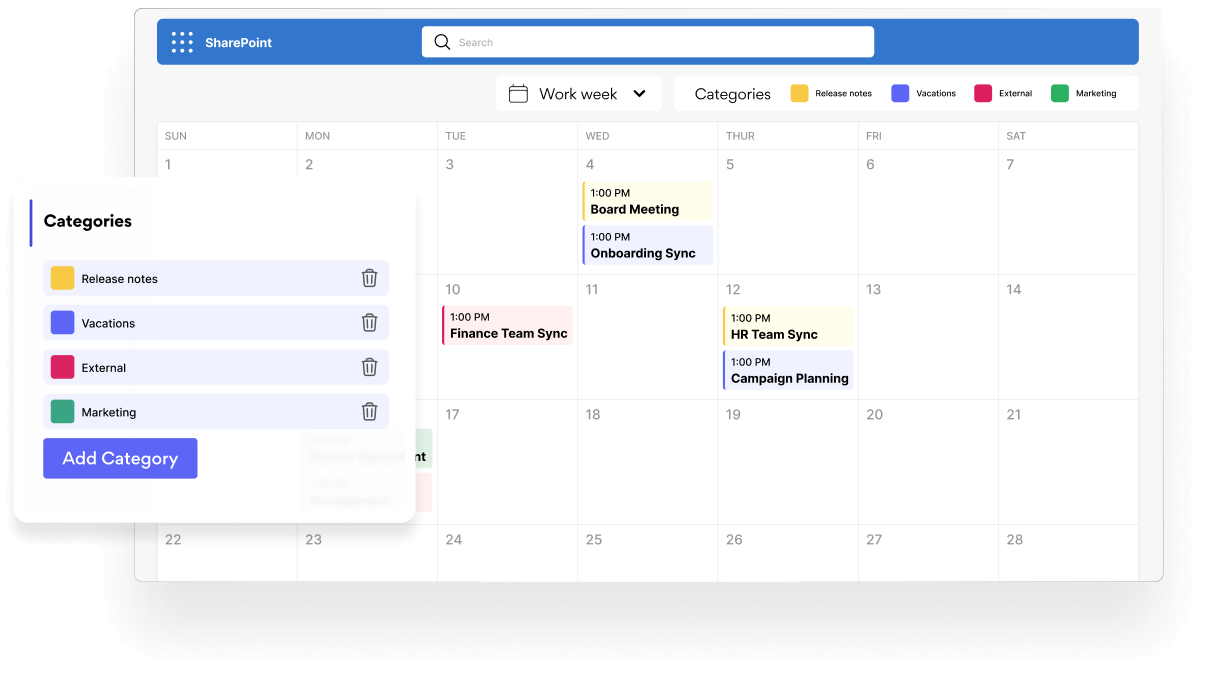Select Marketing text in Categories panel
The height and width of the screenshot is (690, 1221).
click(x=109, y=412)
